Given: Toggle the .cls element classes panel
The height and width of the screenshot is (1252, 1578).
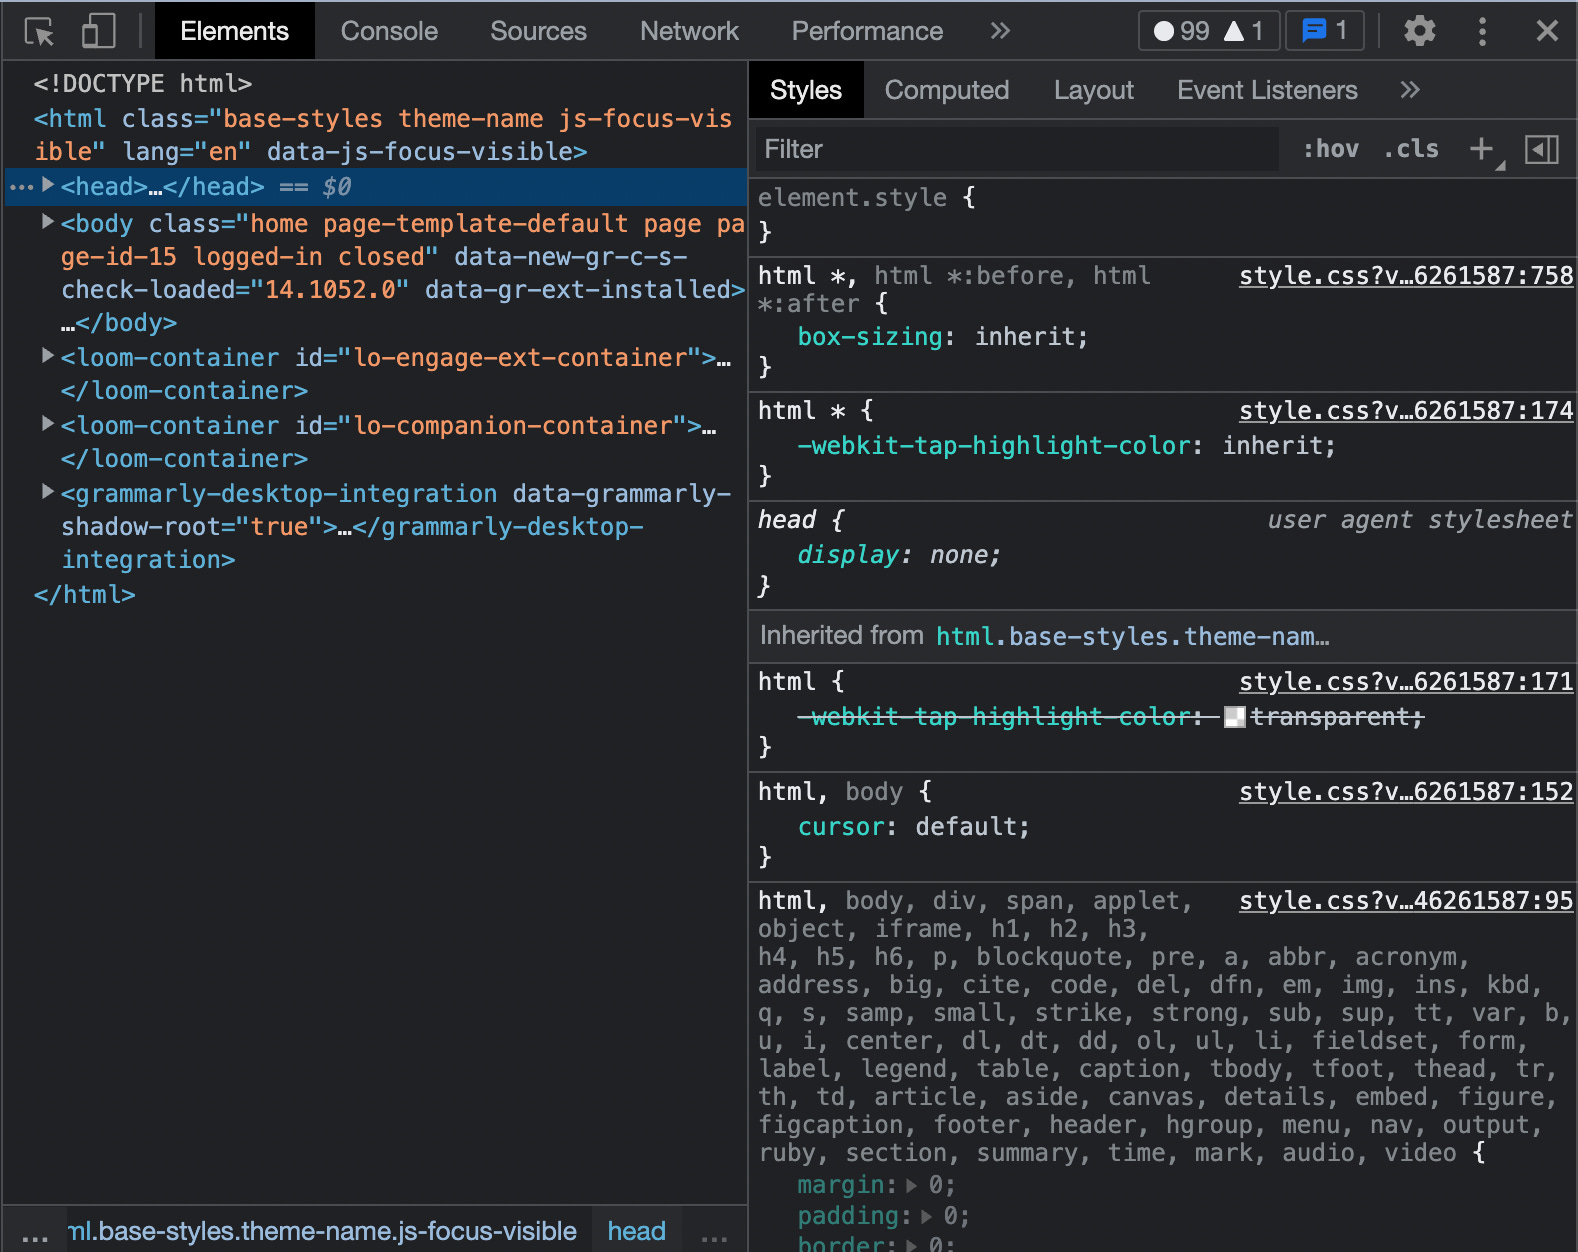Looking at the screenshot, I should [1411, 150].
